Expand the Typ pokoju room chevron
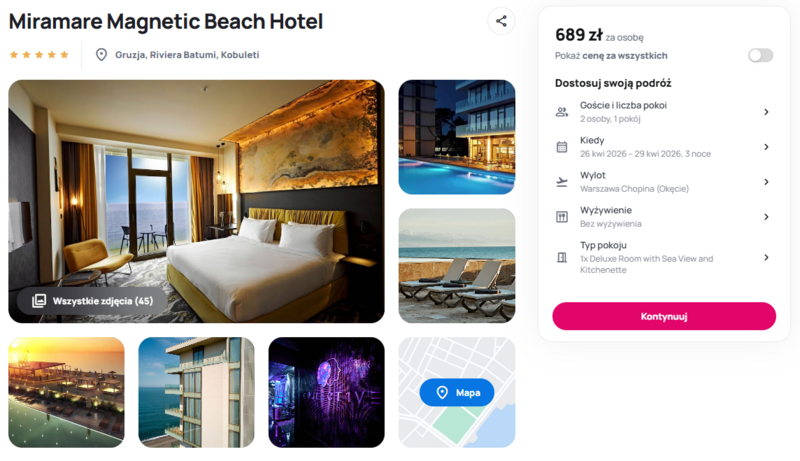 766,258
